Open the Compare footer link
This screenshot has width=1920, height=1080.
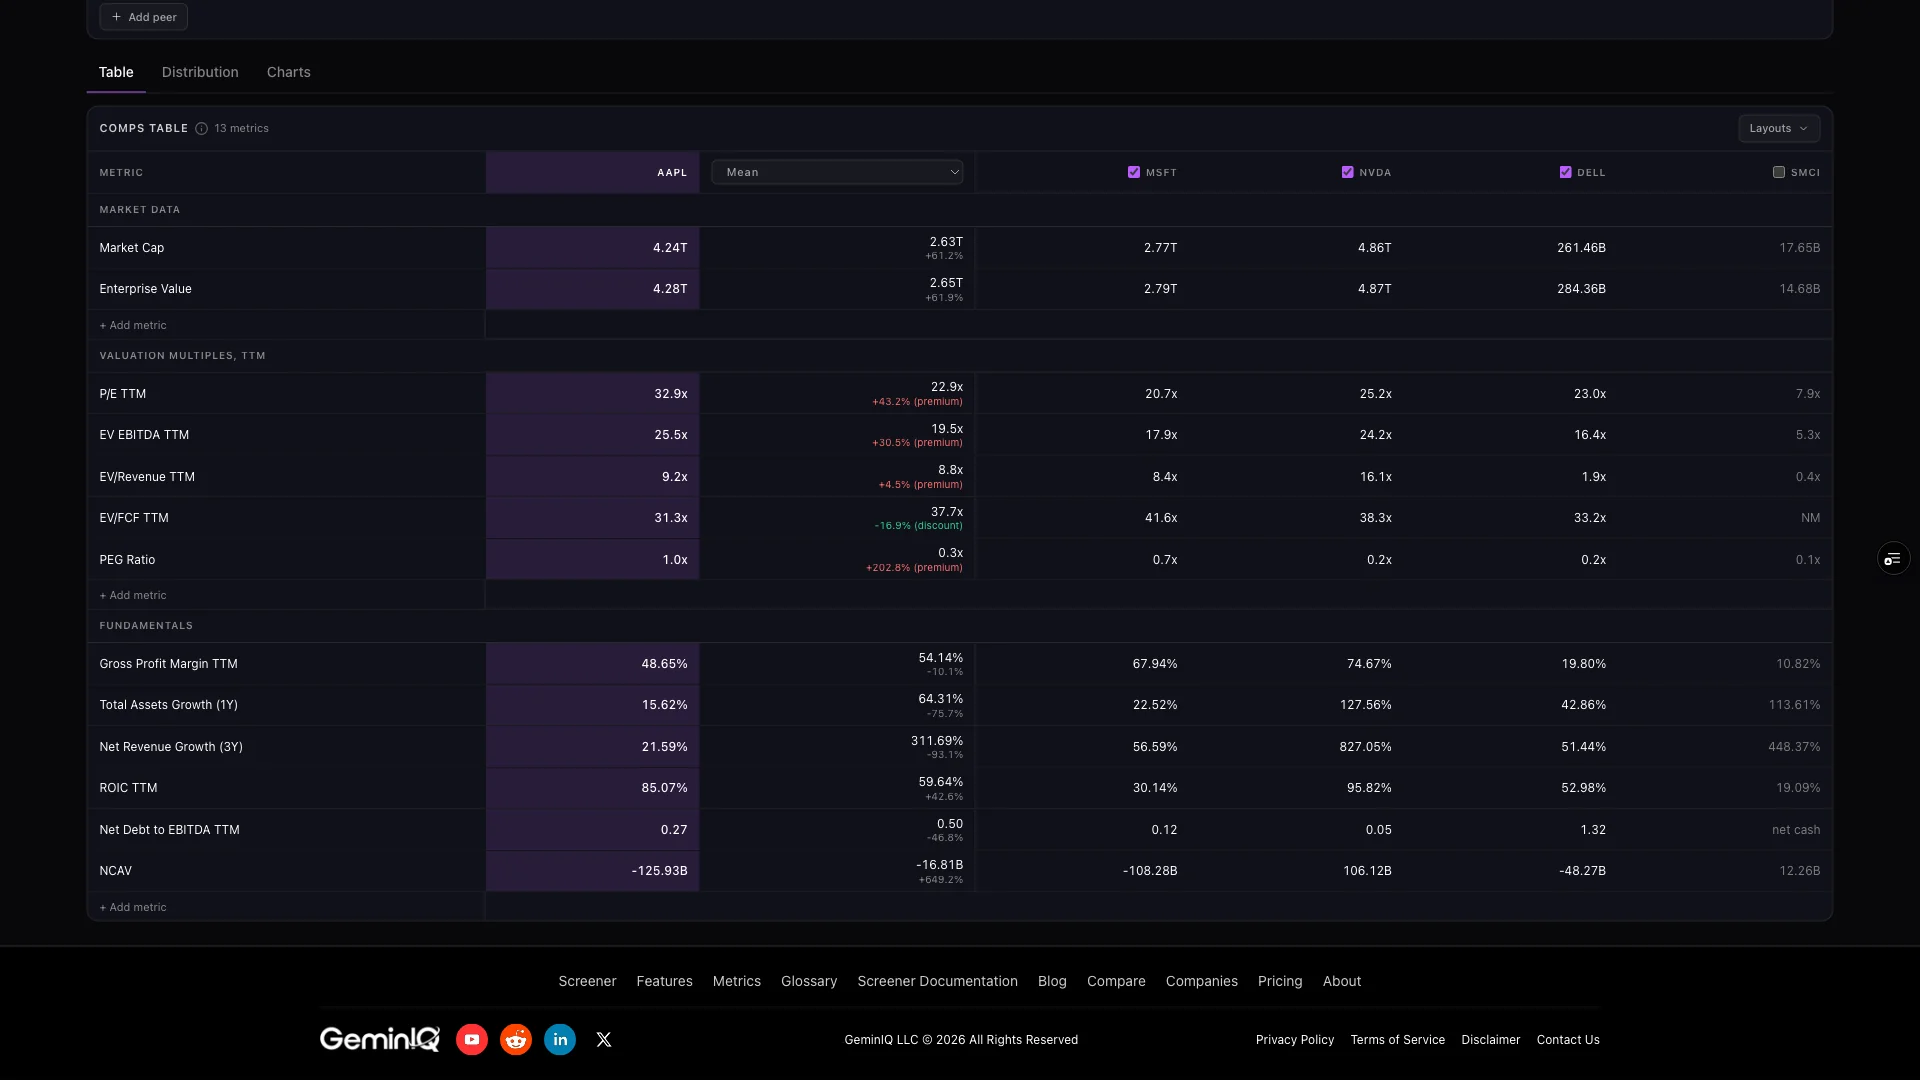tap(1116, 981)
